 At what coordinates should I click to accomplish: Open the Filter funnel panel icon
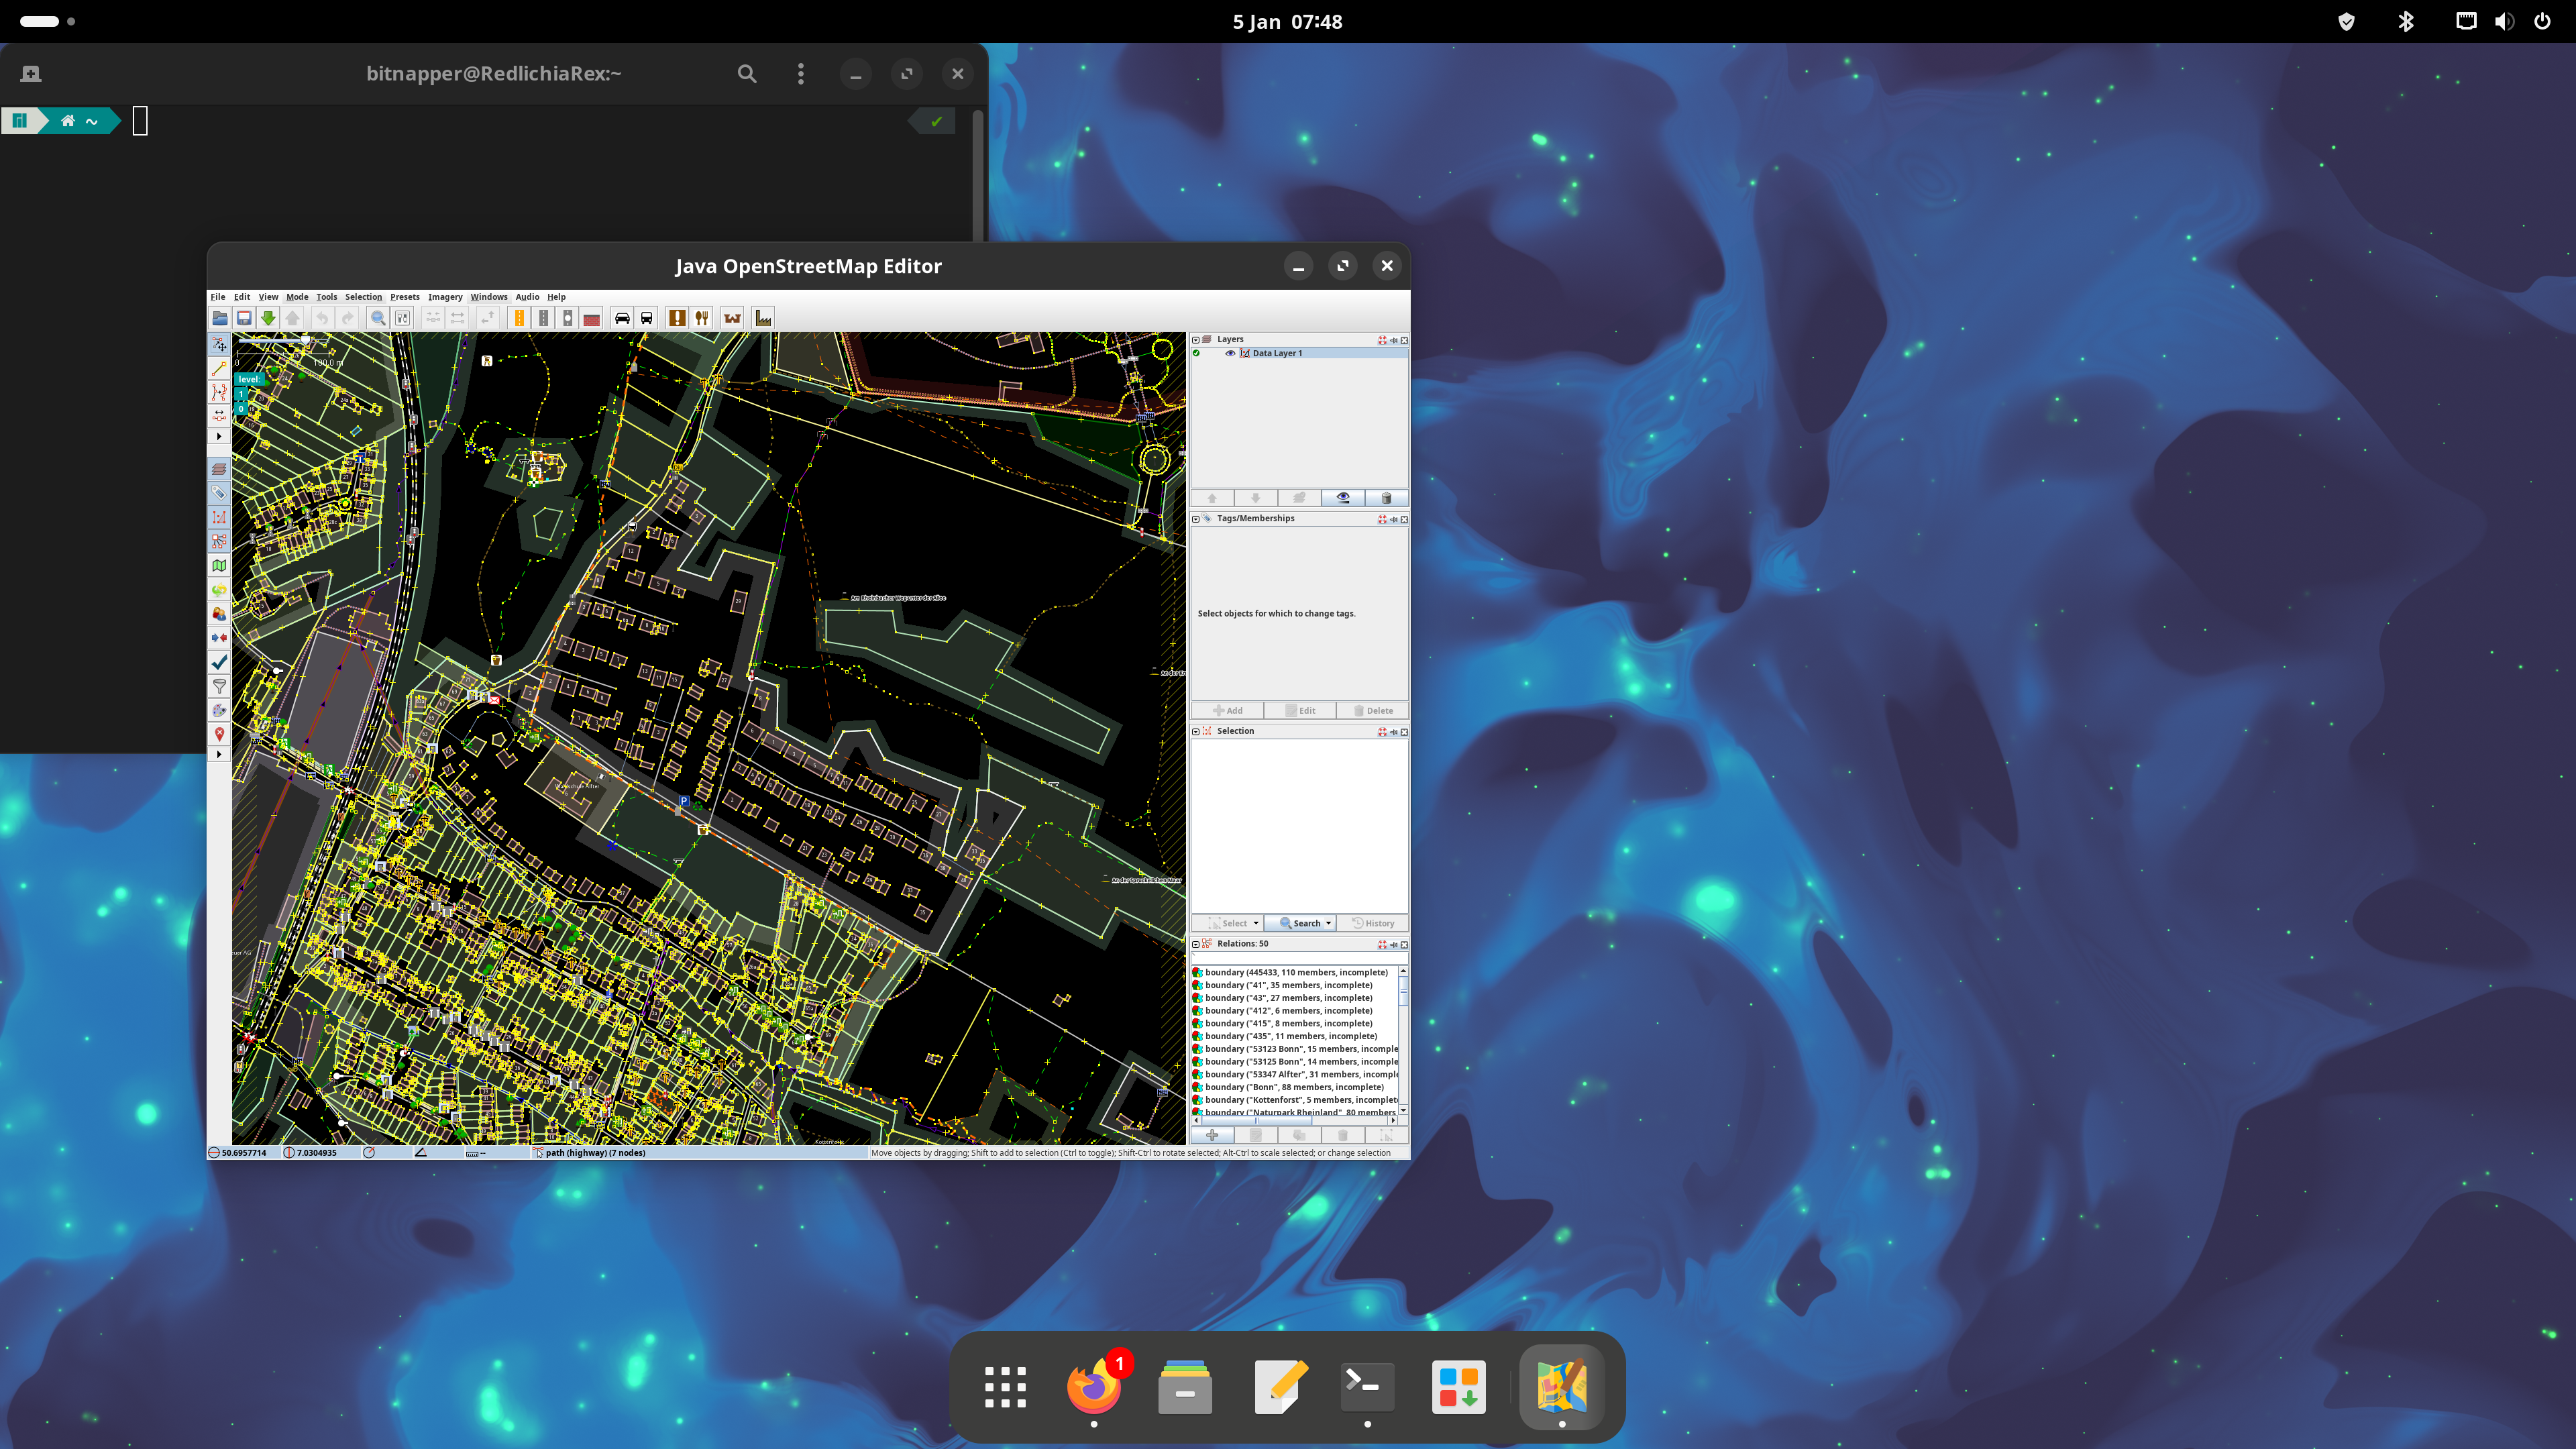(219, 686)
